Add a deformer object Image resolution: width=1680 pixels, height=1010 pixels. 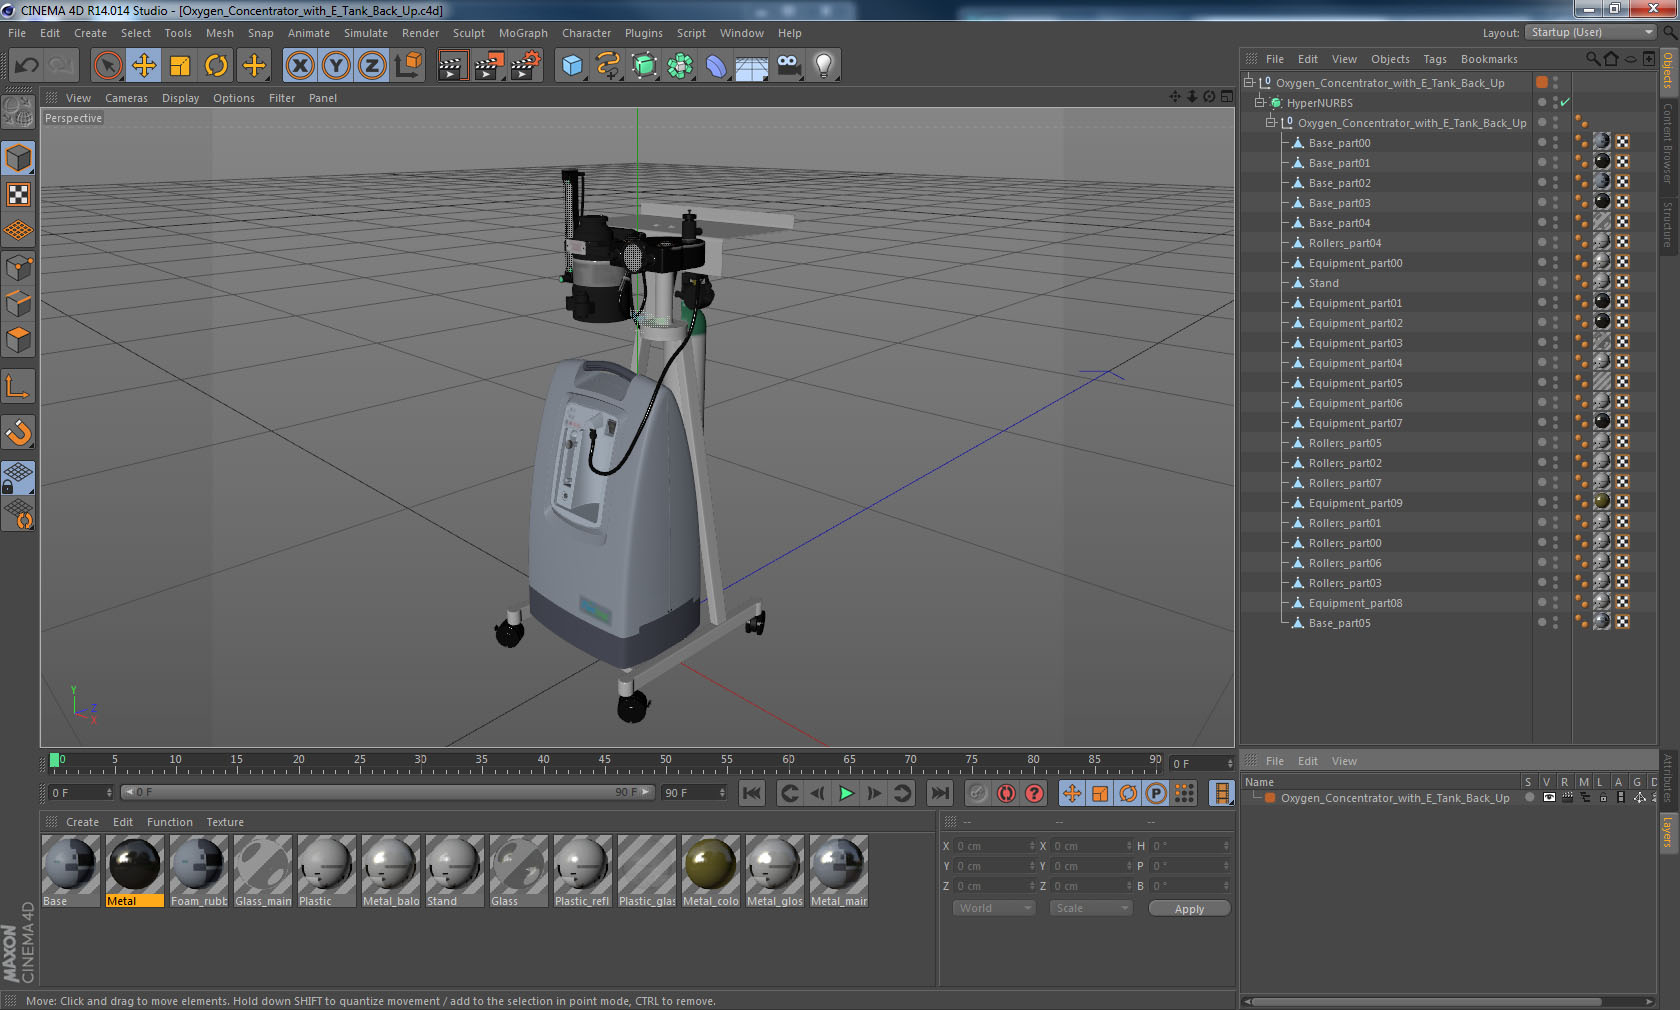click(716, 66)
